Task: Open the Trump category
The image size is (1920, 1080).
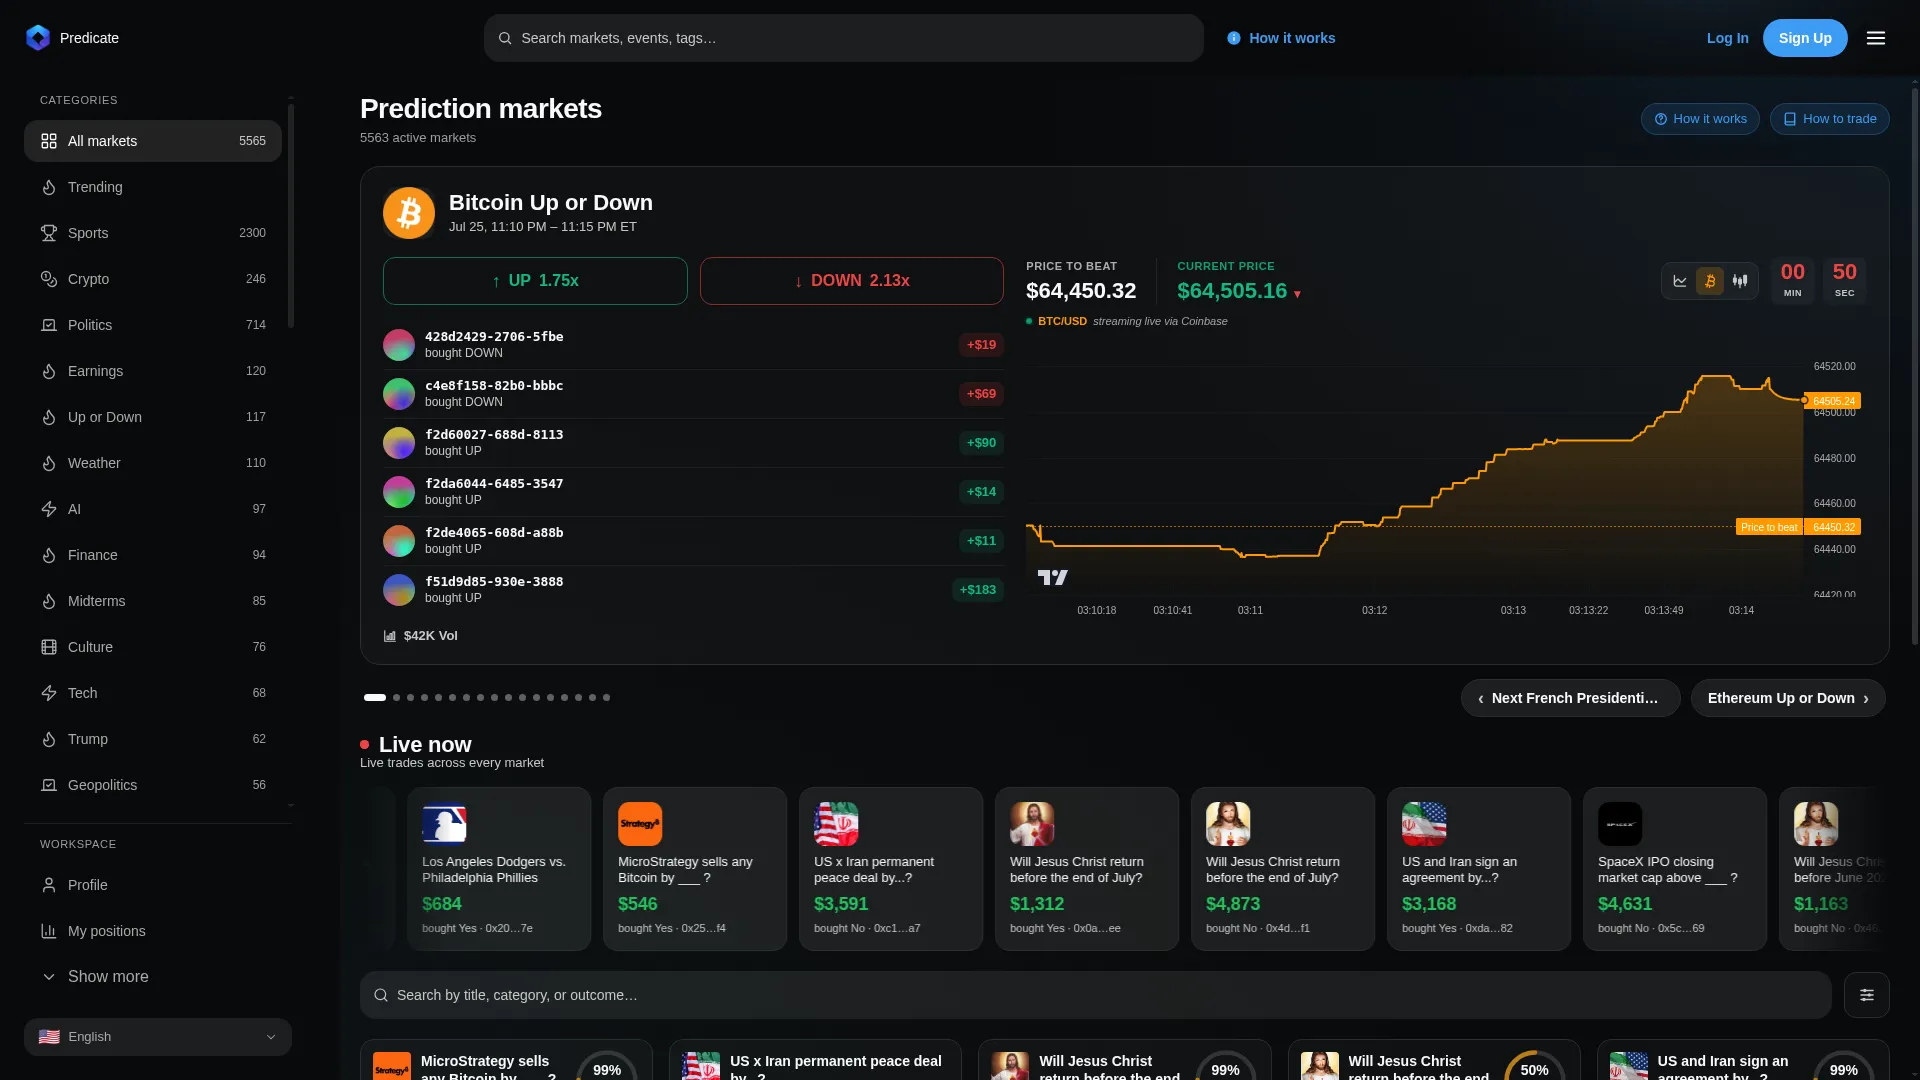Action: (x=153, y=739)
